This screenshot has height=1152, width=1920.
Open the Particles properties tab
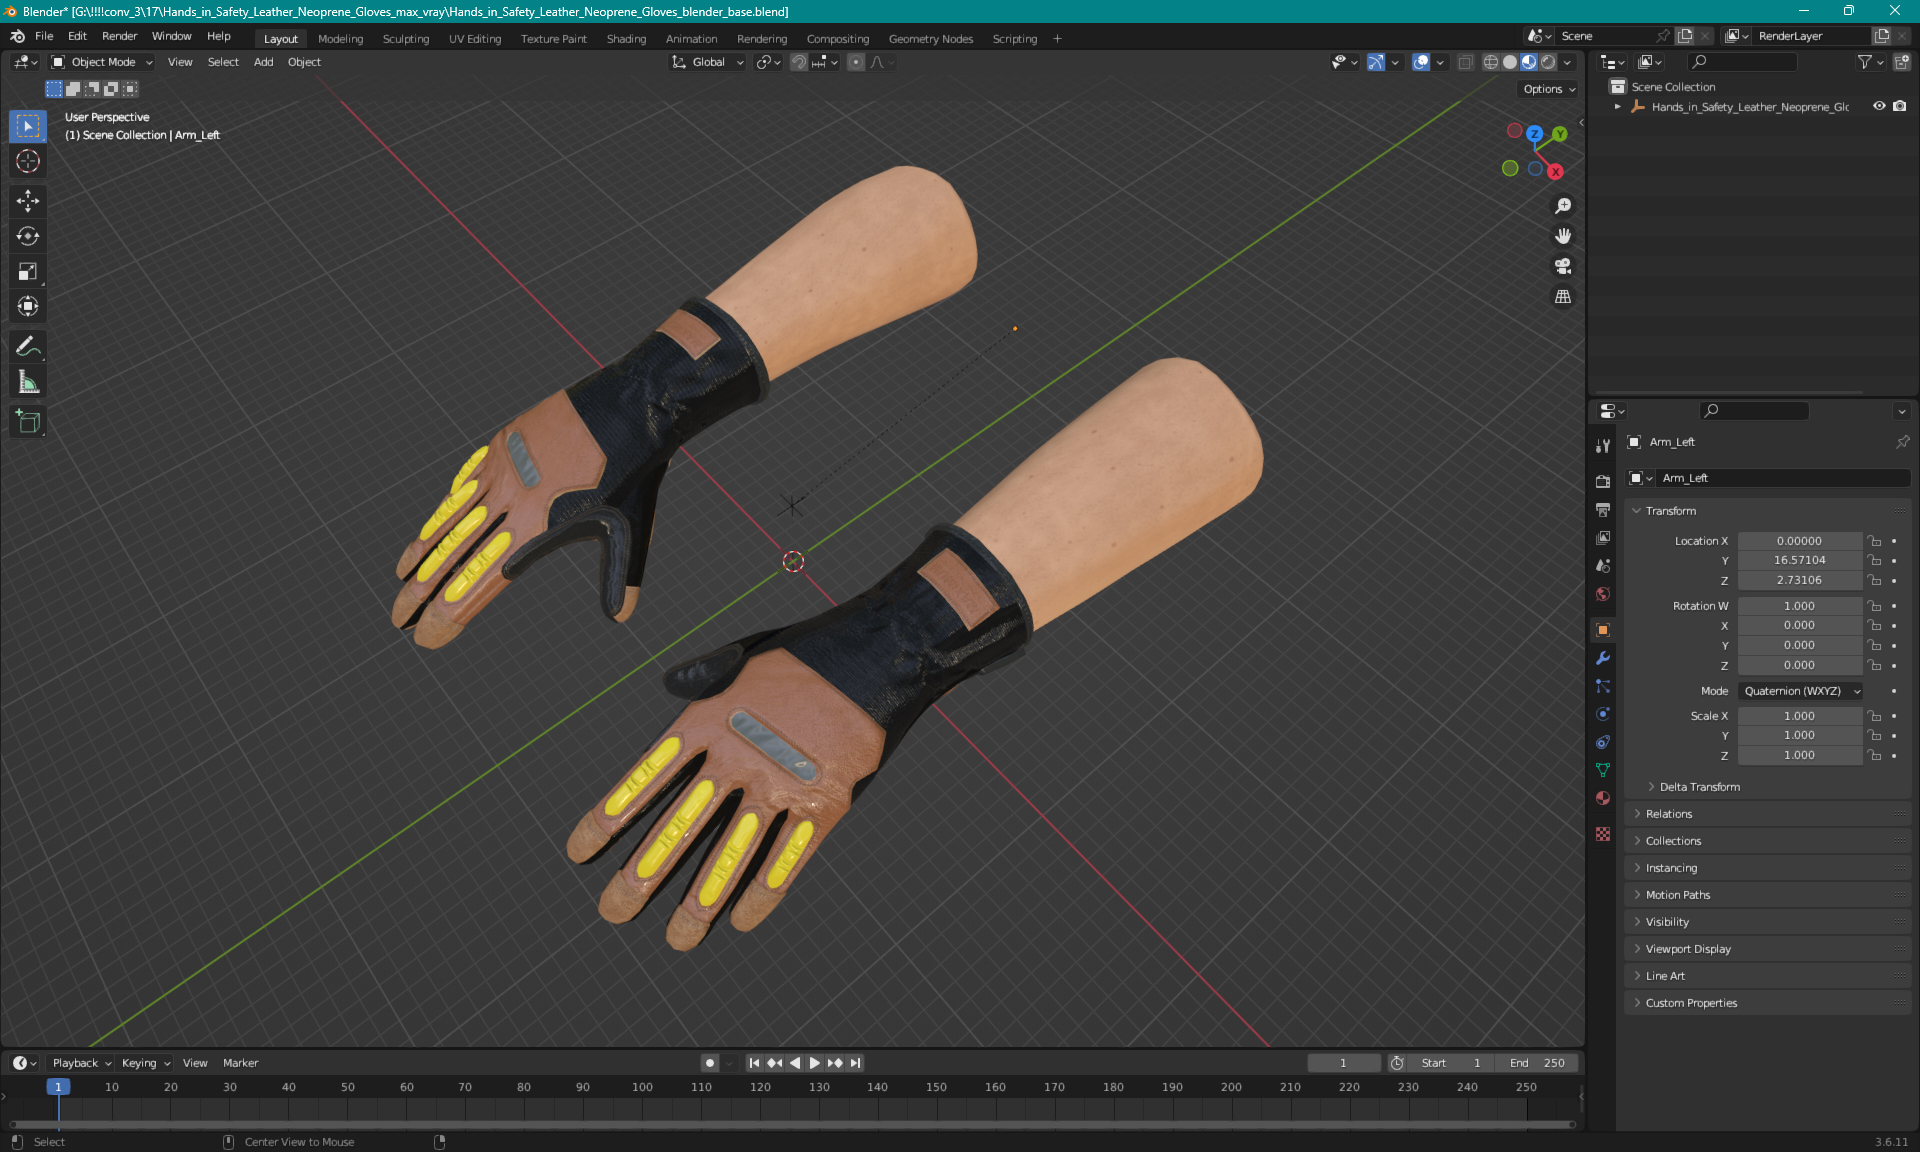(1603, 686)
